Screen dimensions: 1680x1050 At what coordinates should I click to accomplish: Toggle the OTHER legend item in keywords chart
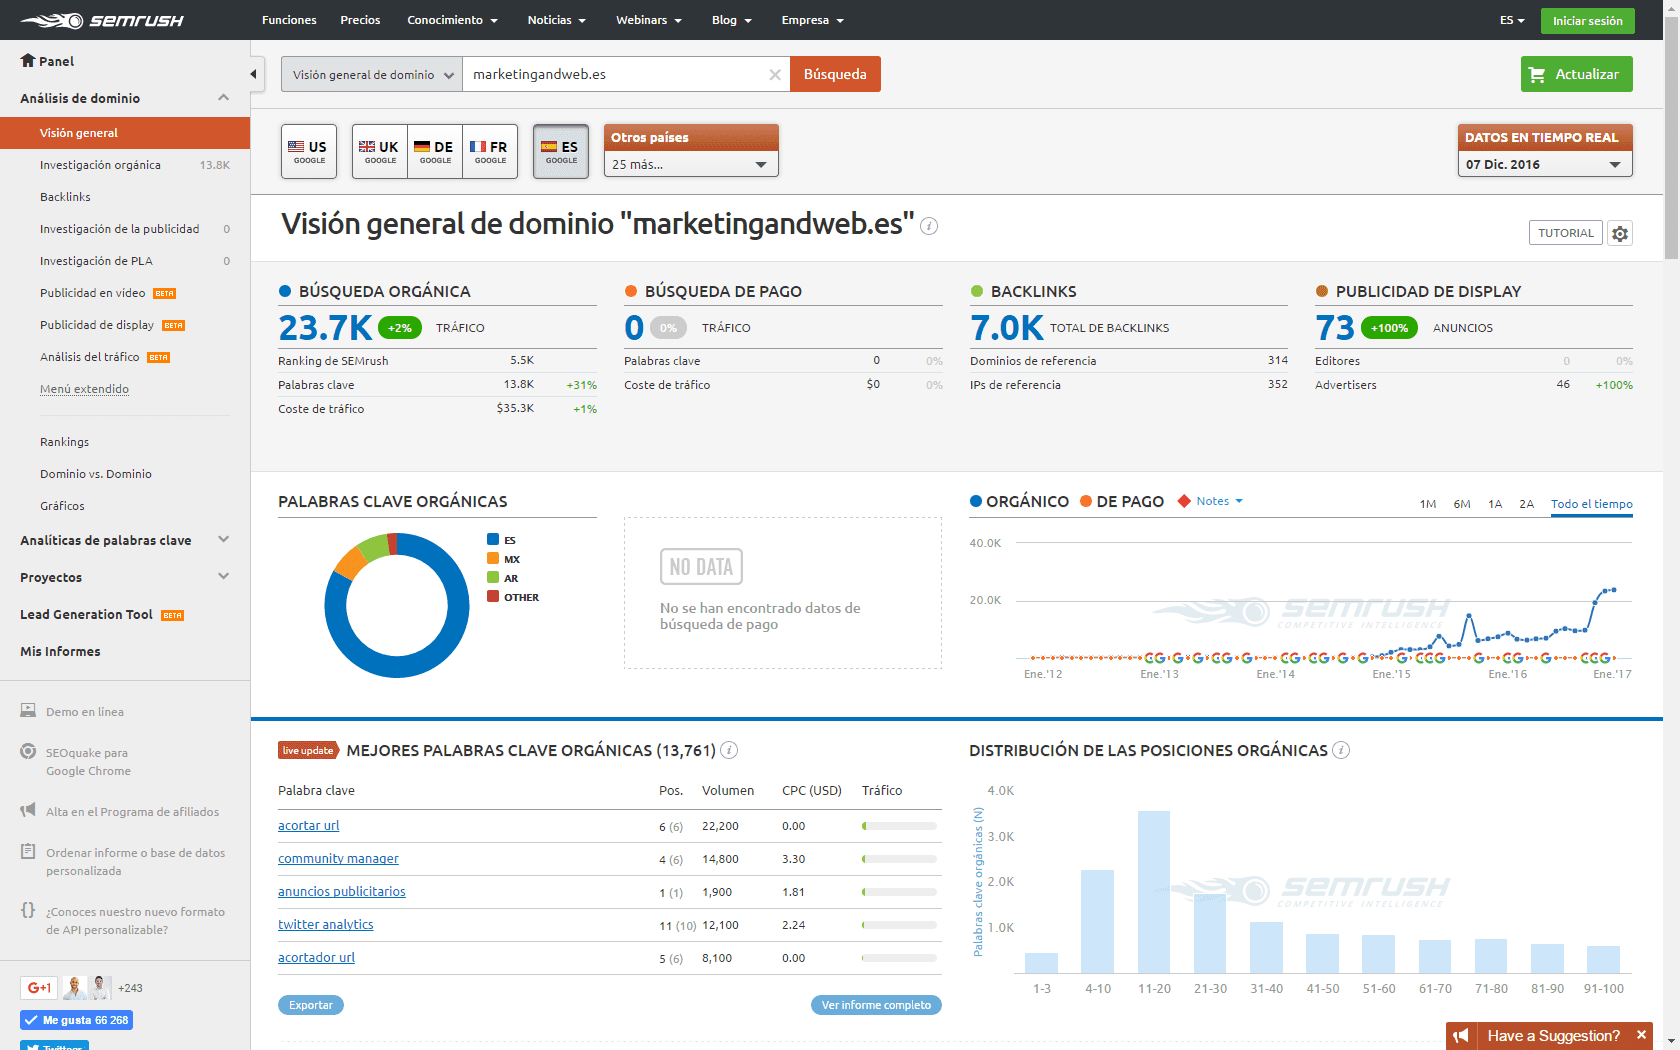pyautogui.click(x=513, y=597)
